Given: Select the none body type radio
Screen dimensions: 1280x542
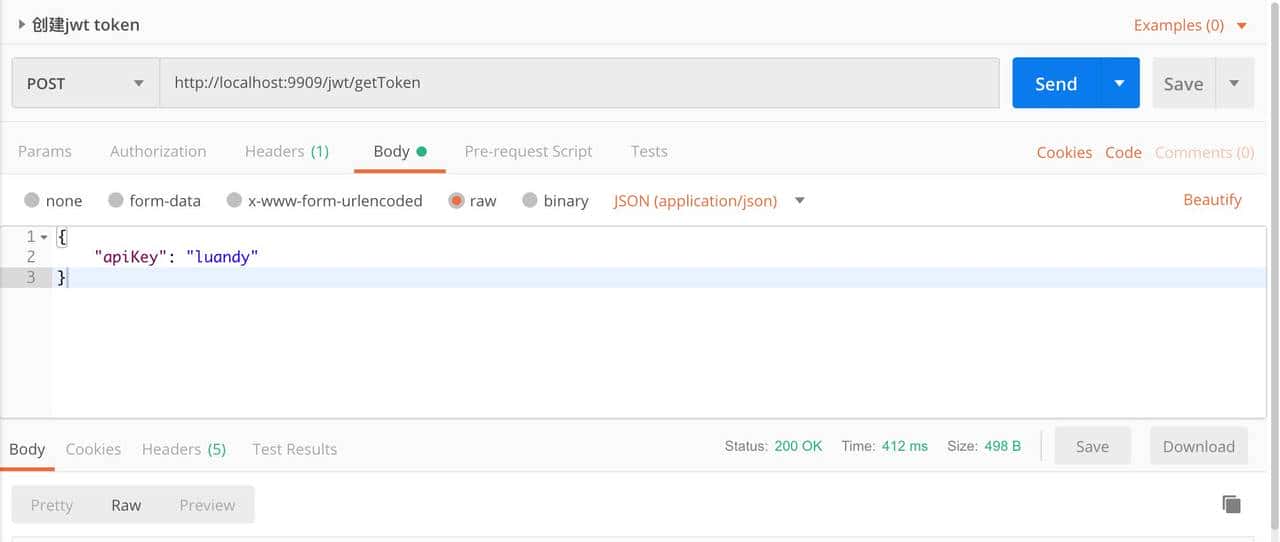Looking at the screenshot, I should [32, 200].
